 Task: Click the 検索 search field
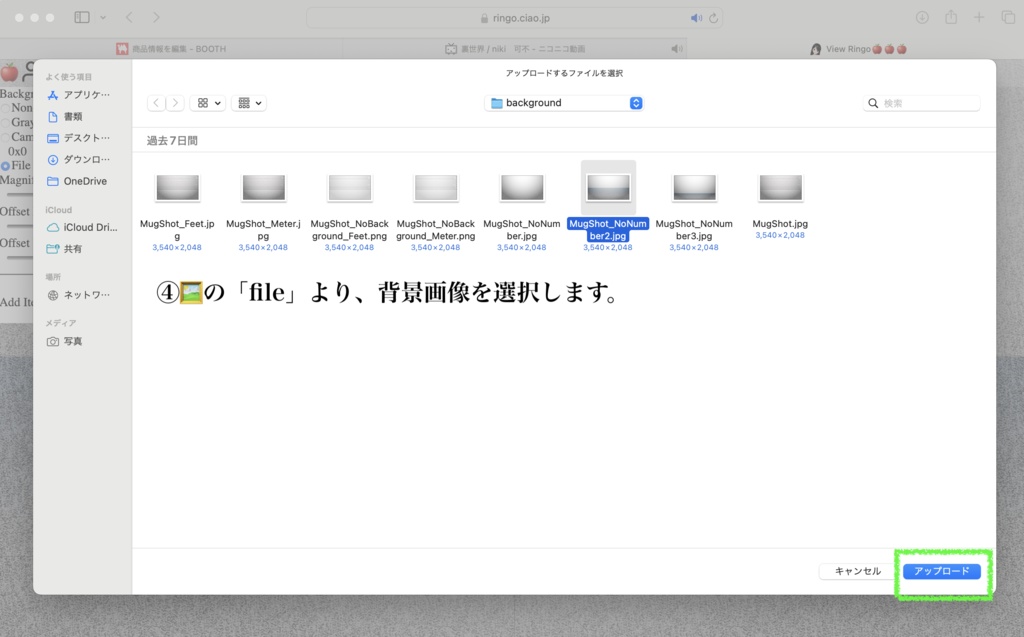[x=921, y=103]
